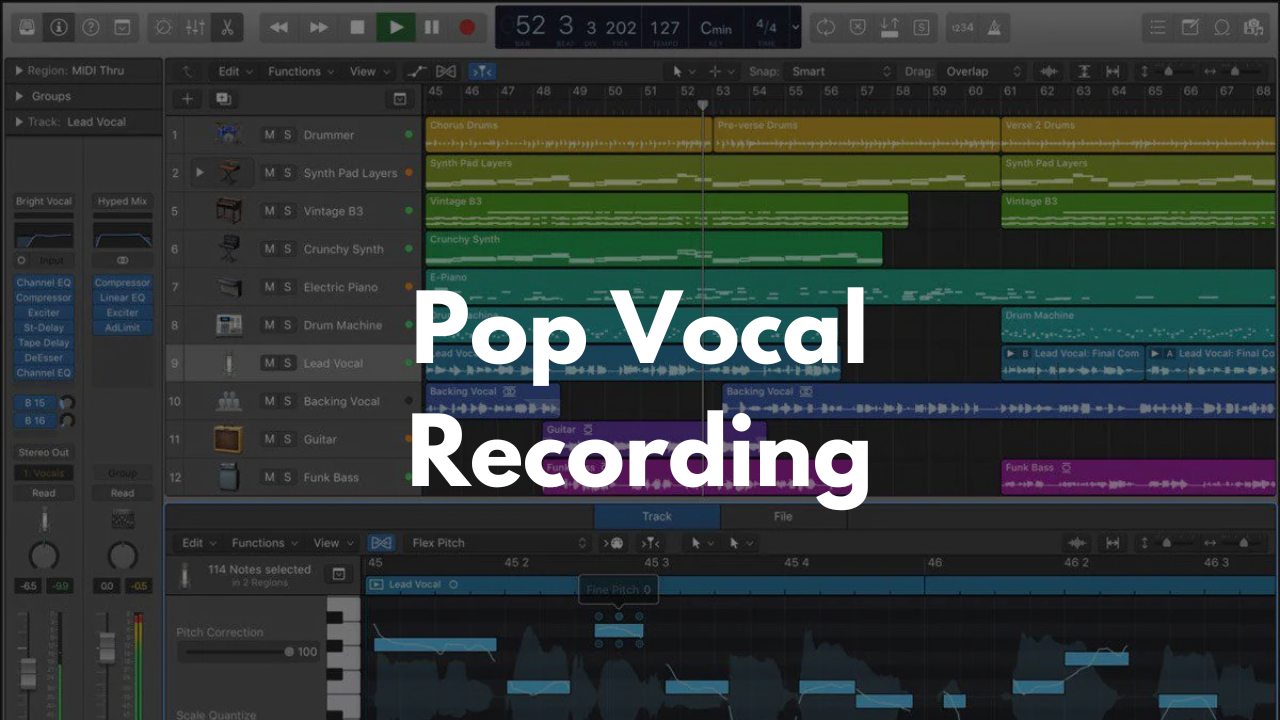1280x720 pixels.
Task: Select the Inspector icon in the toolbar
Action: [58, 27]
